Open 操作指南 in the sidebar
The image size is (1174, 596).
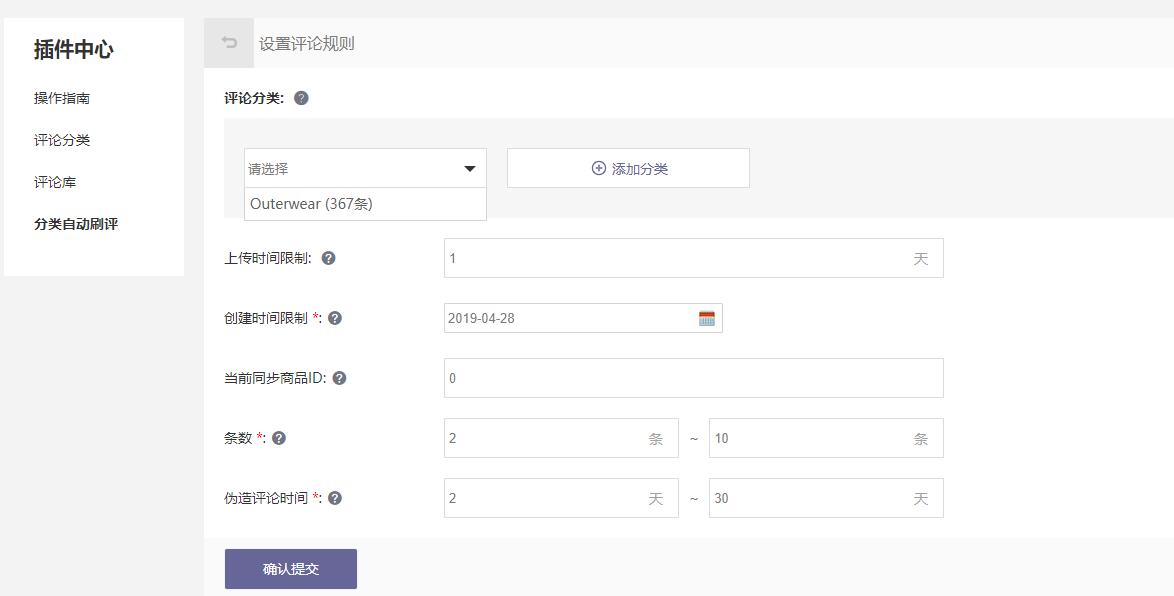coord(62,98)
